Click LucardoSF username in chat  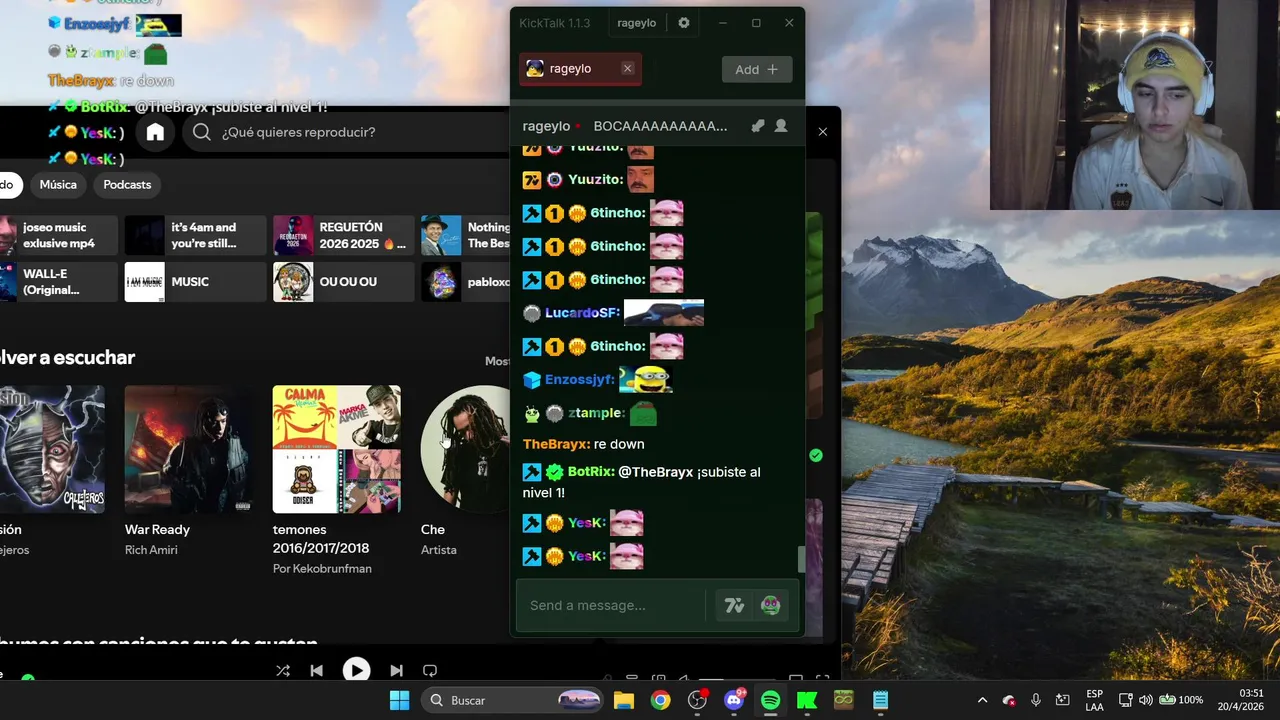pos(582,313)
